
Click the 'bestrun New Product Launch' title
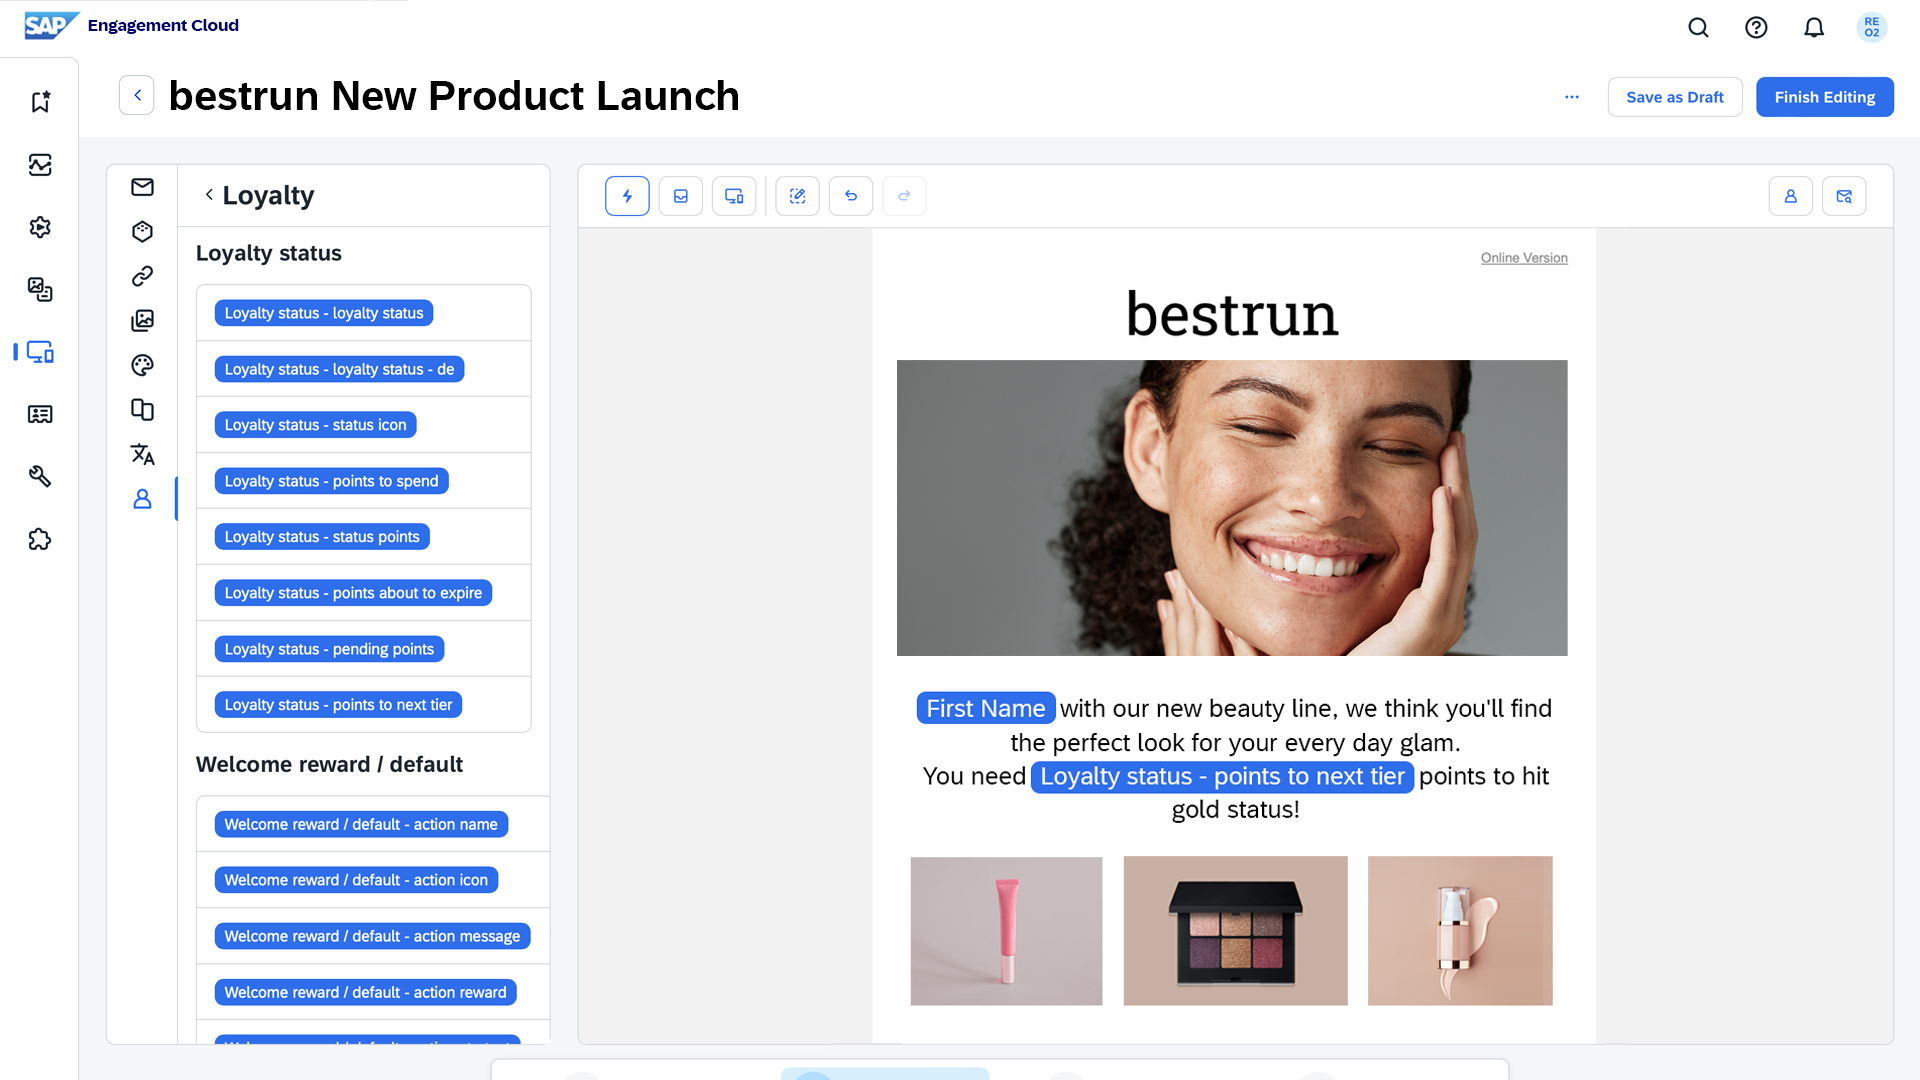[x=454, y=96]
